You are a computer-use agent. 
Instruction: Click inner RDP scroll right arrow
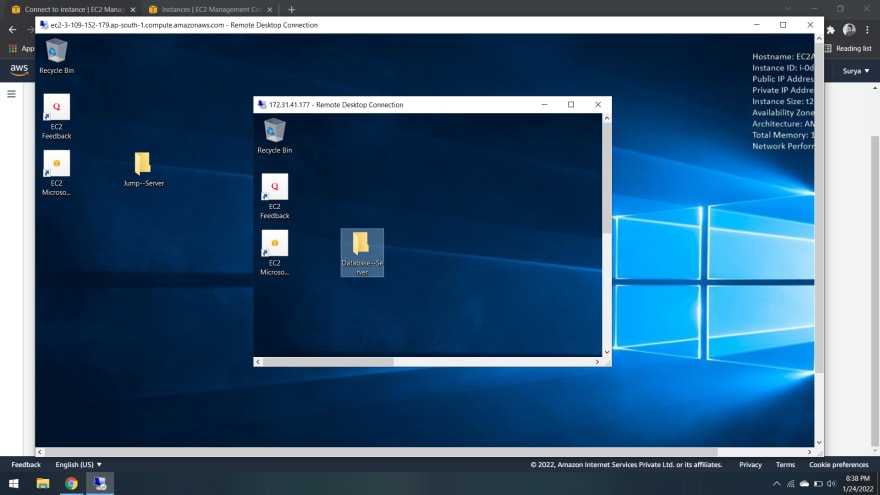(597, 362)
